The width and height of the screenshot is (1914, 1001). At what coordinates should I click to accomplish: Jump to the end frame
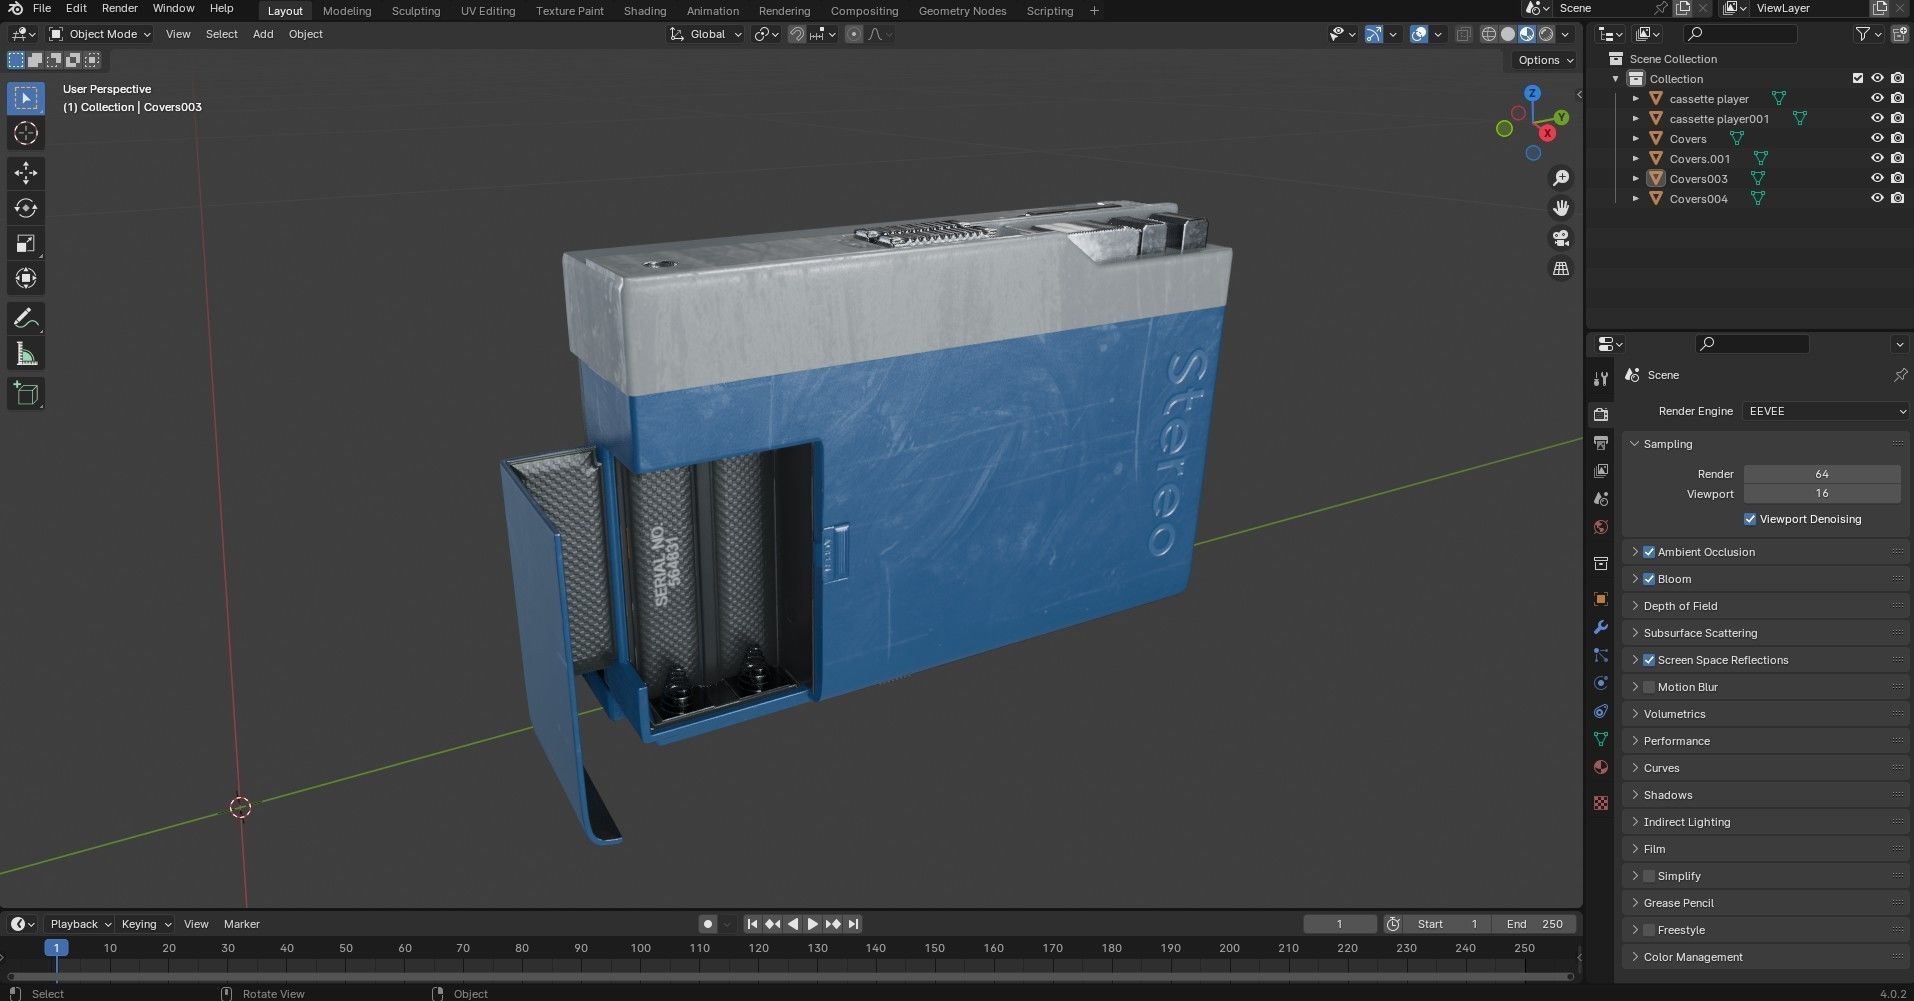click(x=853, y=924)
